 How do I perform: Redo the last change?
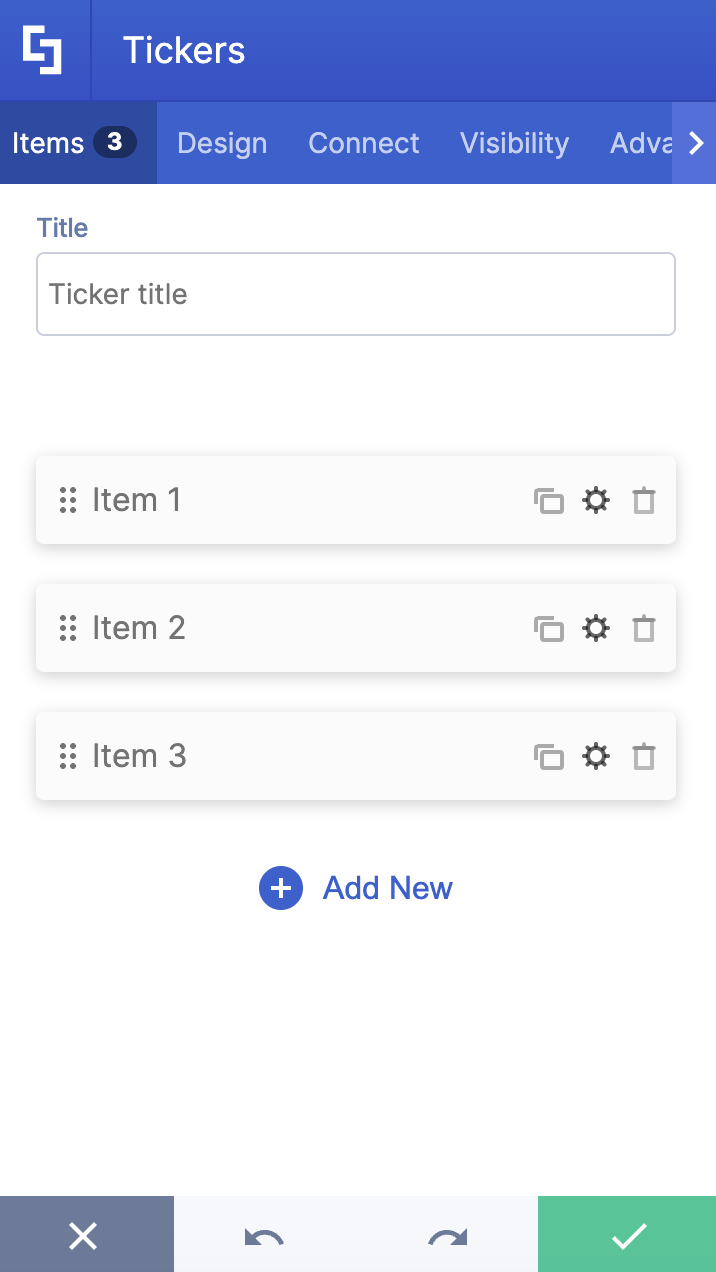[446, 1234]
